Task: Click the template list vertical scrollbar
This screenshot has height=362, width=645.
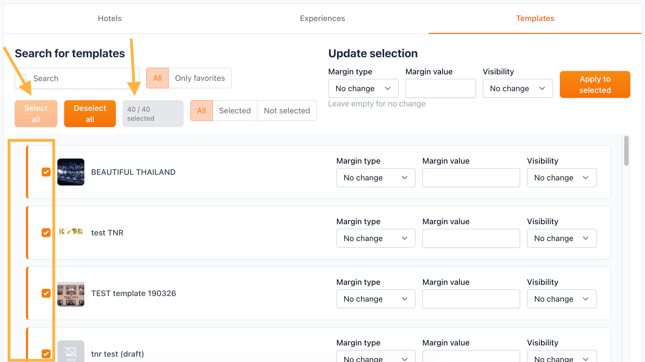Action: 626,151
